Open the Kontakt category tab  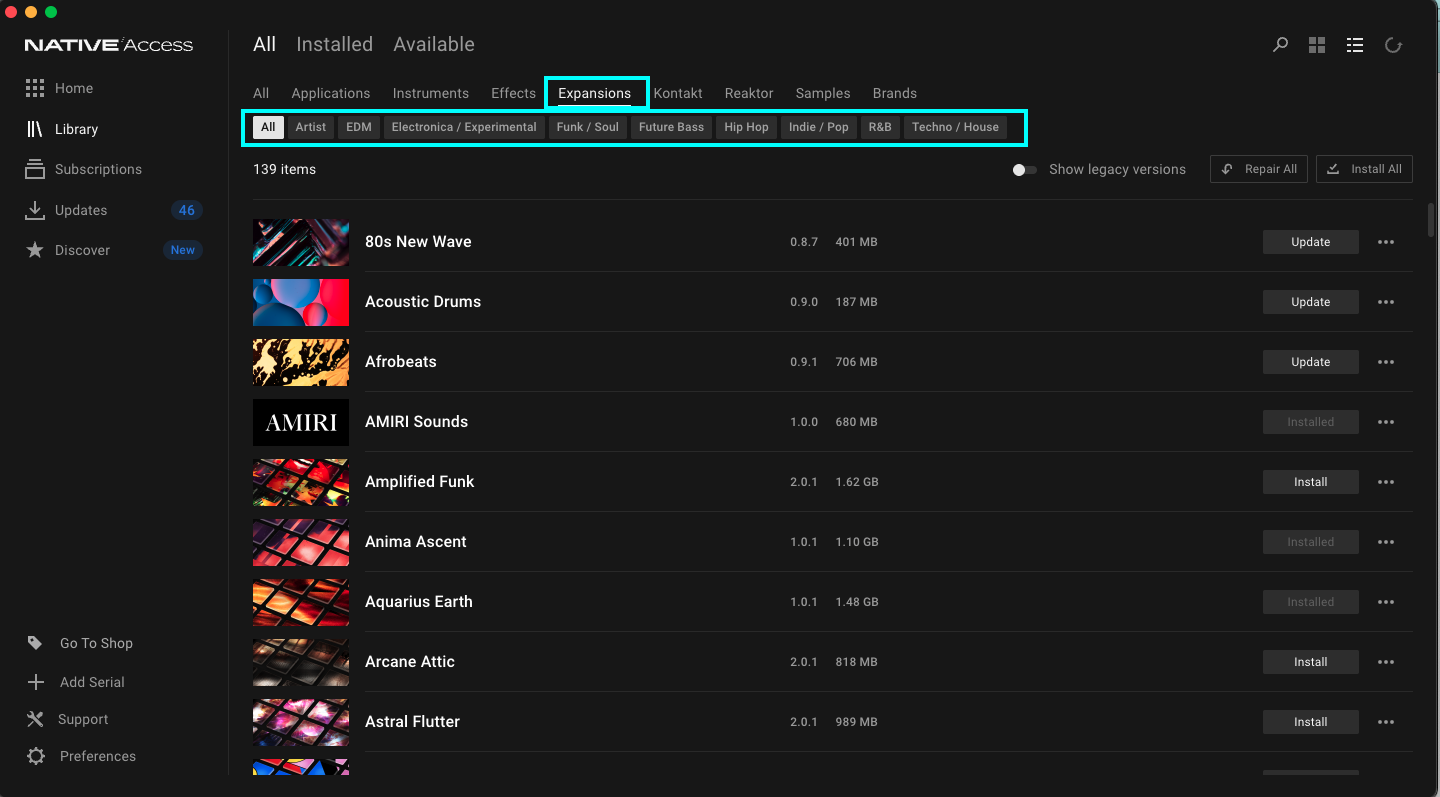pyautogui.click(x=678, y=93)
